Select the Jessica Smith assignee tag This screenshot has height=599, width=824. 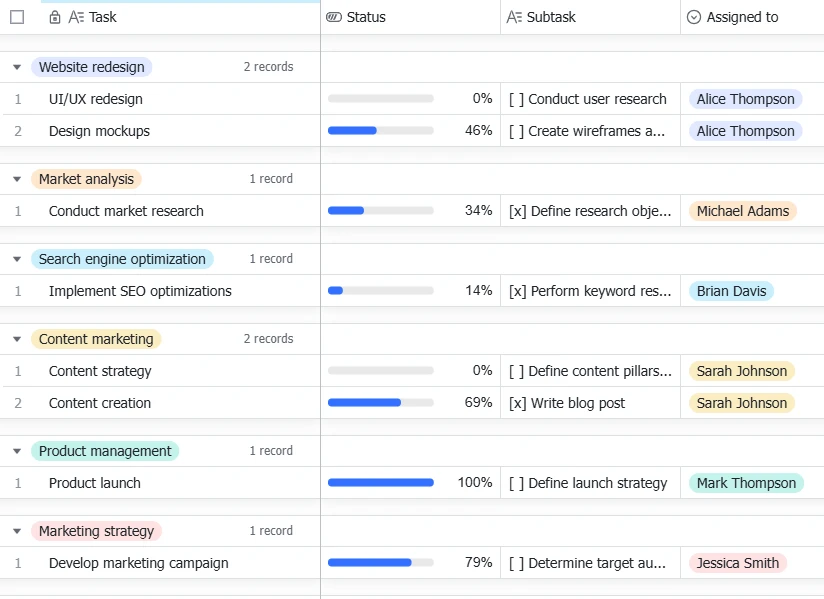tap(738, 563)
